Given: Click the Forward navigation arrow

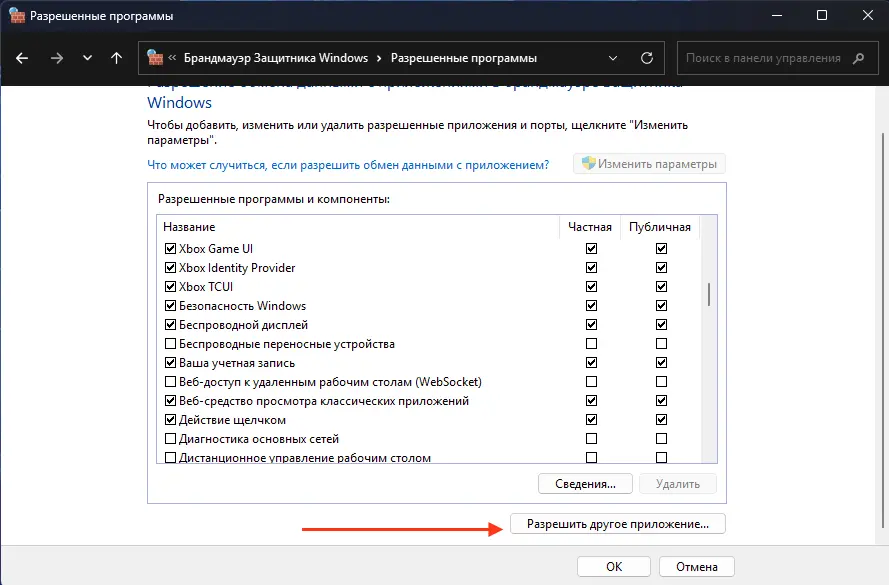Looking at the screenshot, I should coord(56,58).
